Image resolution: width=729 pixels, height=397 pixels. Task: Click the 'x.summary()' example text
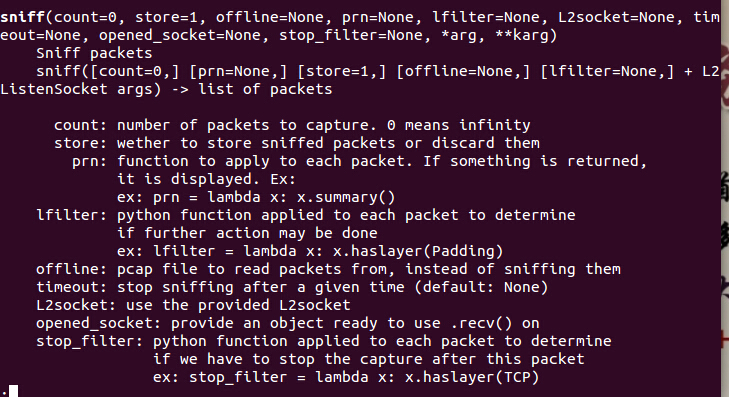point(346,198)
